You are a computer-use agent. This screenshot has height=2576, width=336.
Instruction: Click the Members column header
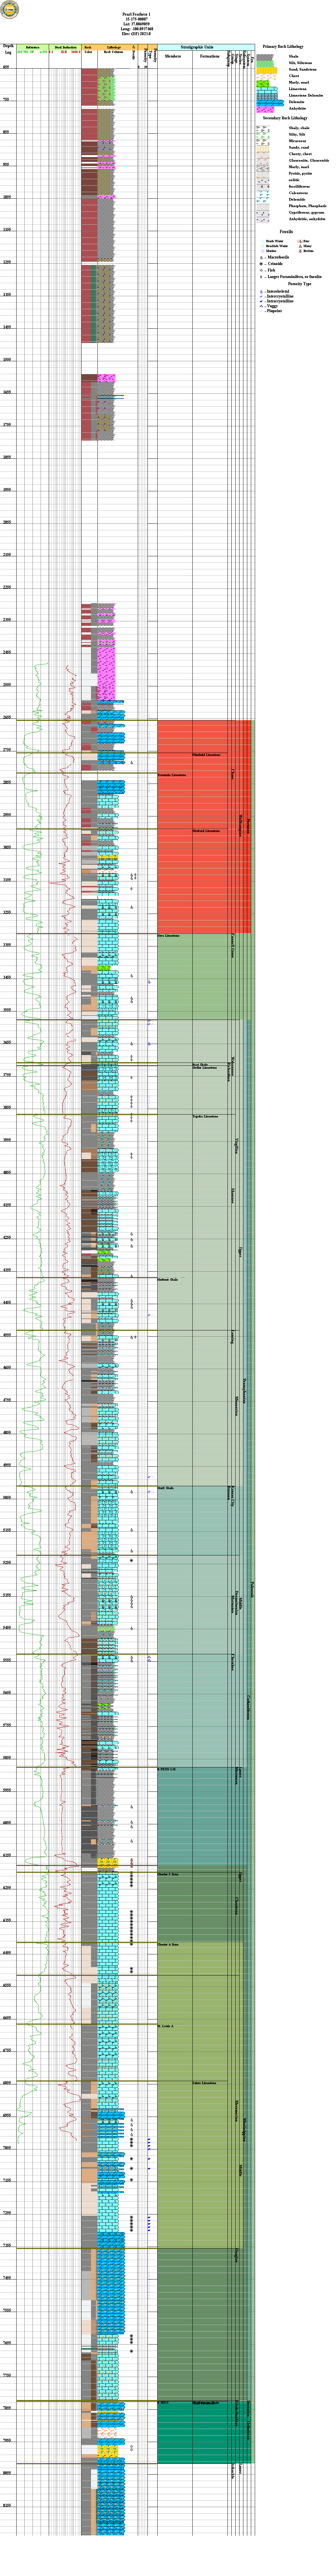(173, 56)
